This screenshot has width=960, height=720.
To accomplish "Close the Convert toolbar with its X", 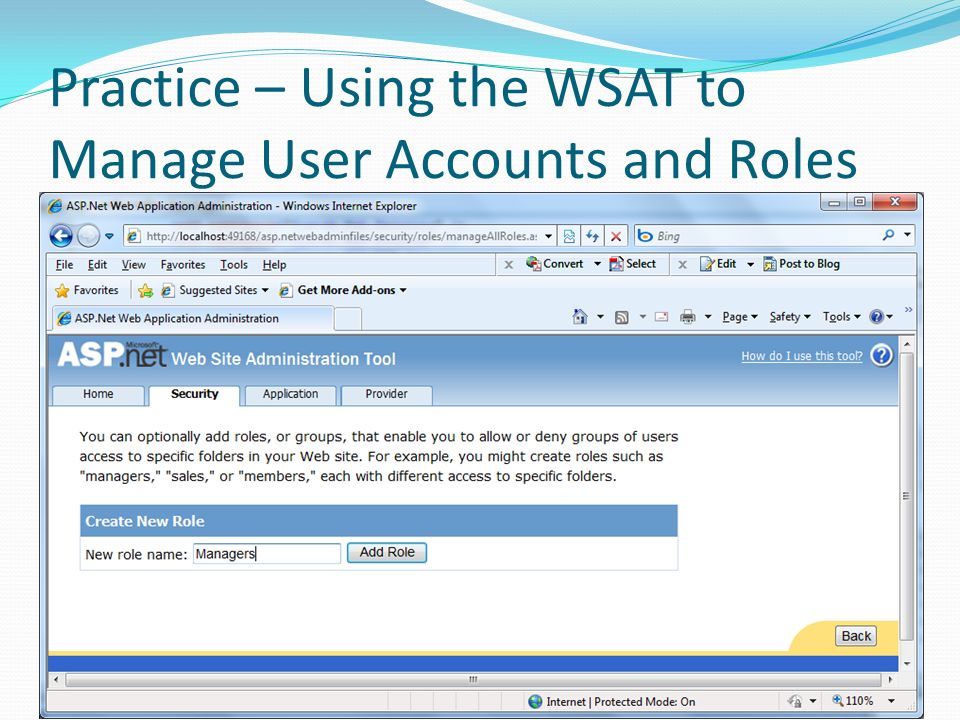I will (x=509, y=264).
